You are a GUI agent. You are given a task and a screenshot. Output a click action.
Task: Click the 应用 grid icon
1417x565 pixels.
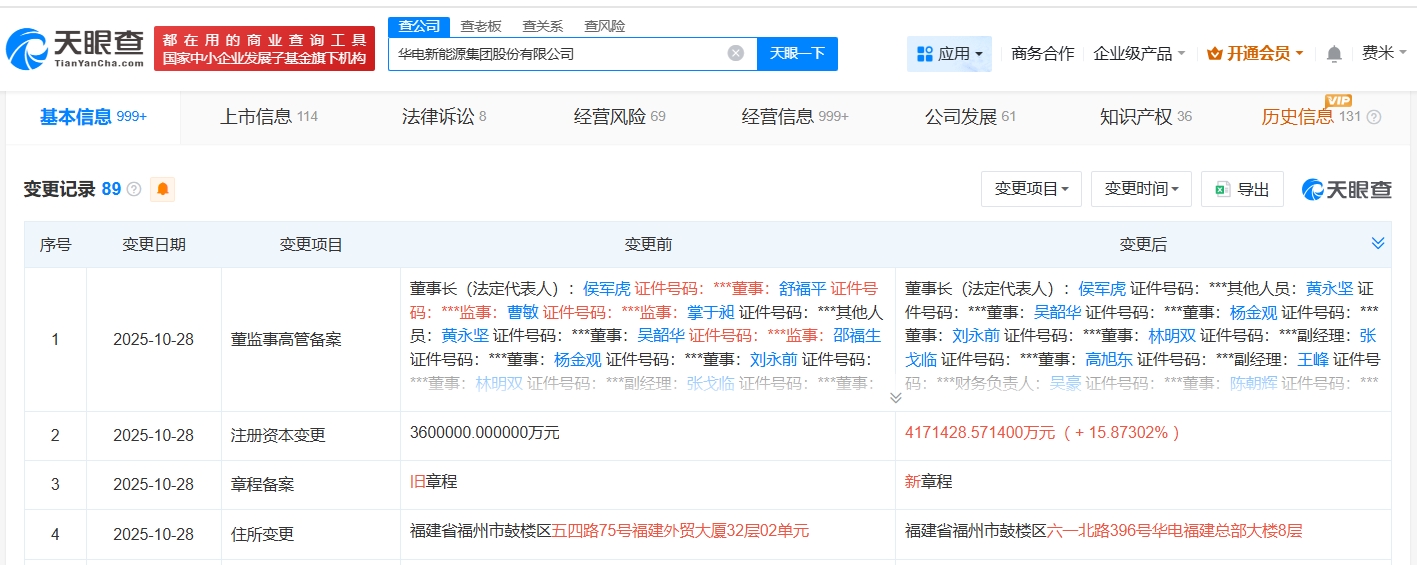coord(925,54)
